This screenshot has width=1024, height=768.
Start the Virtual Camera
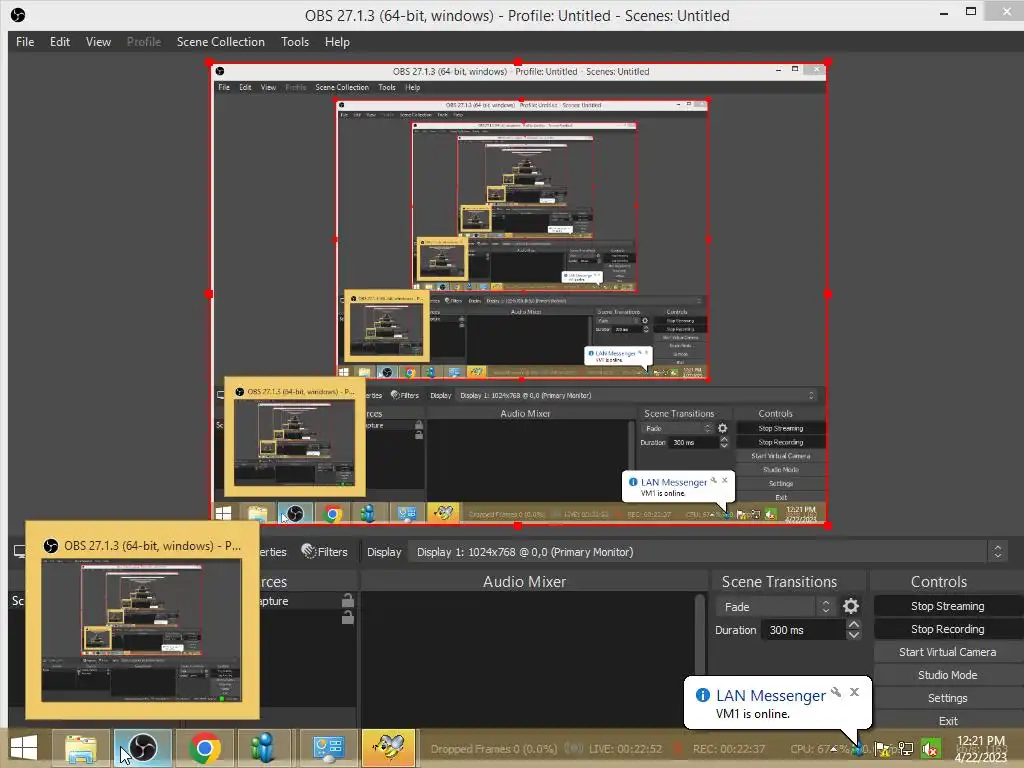click(947, 652)
